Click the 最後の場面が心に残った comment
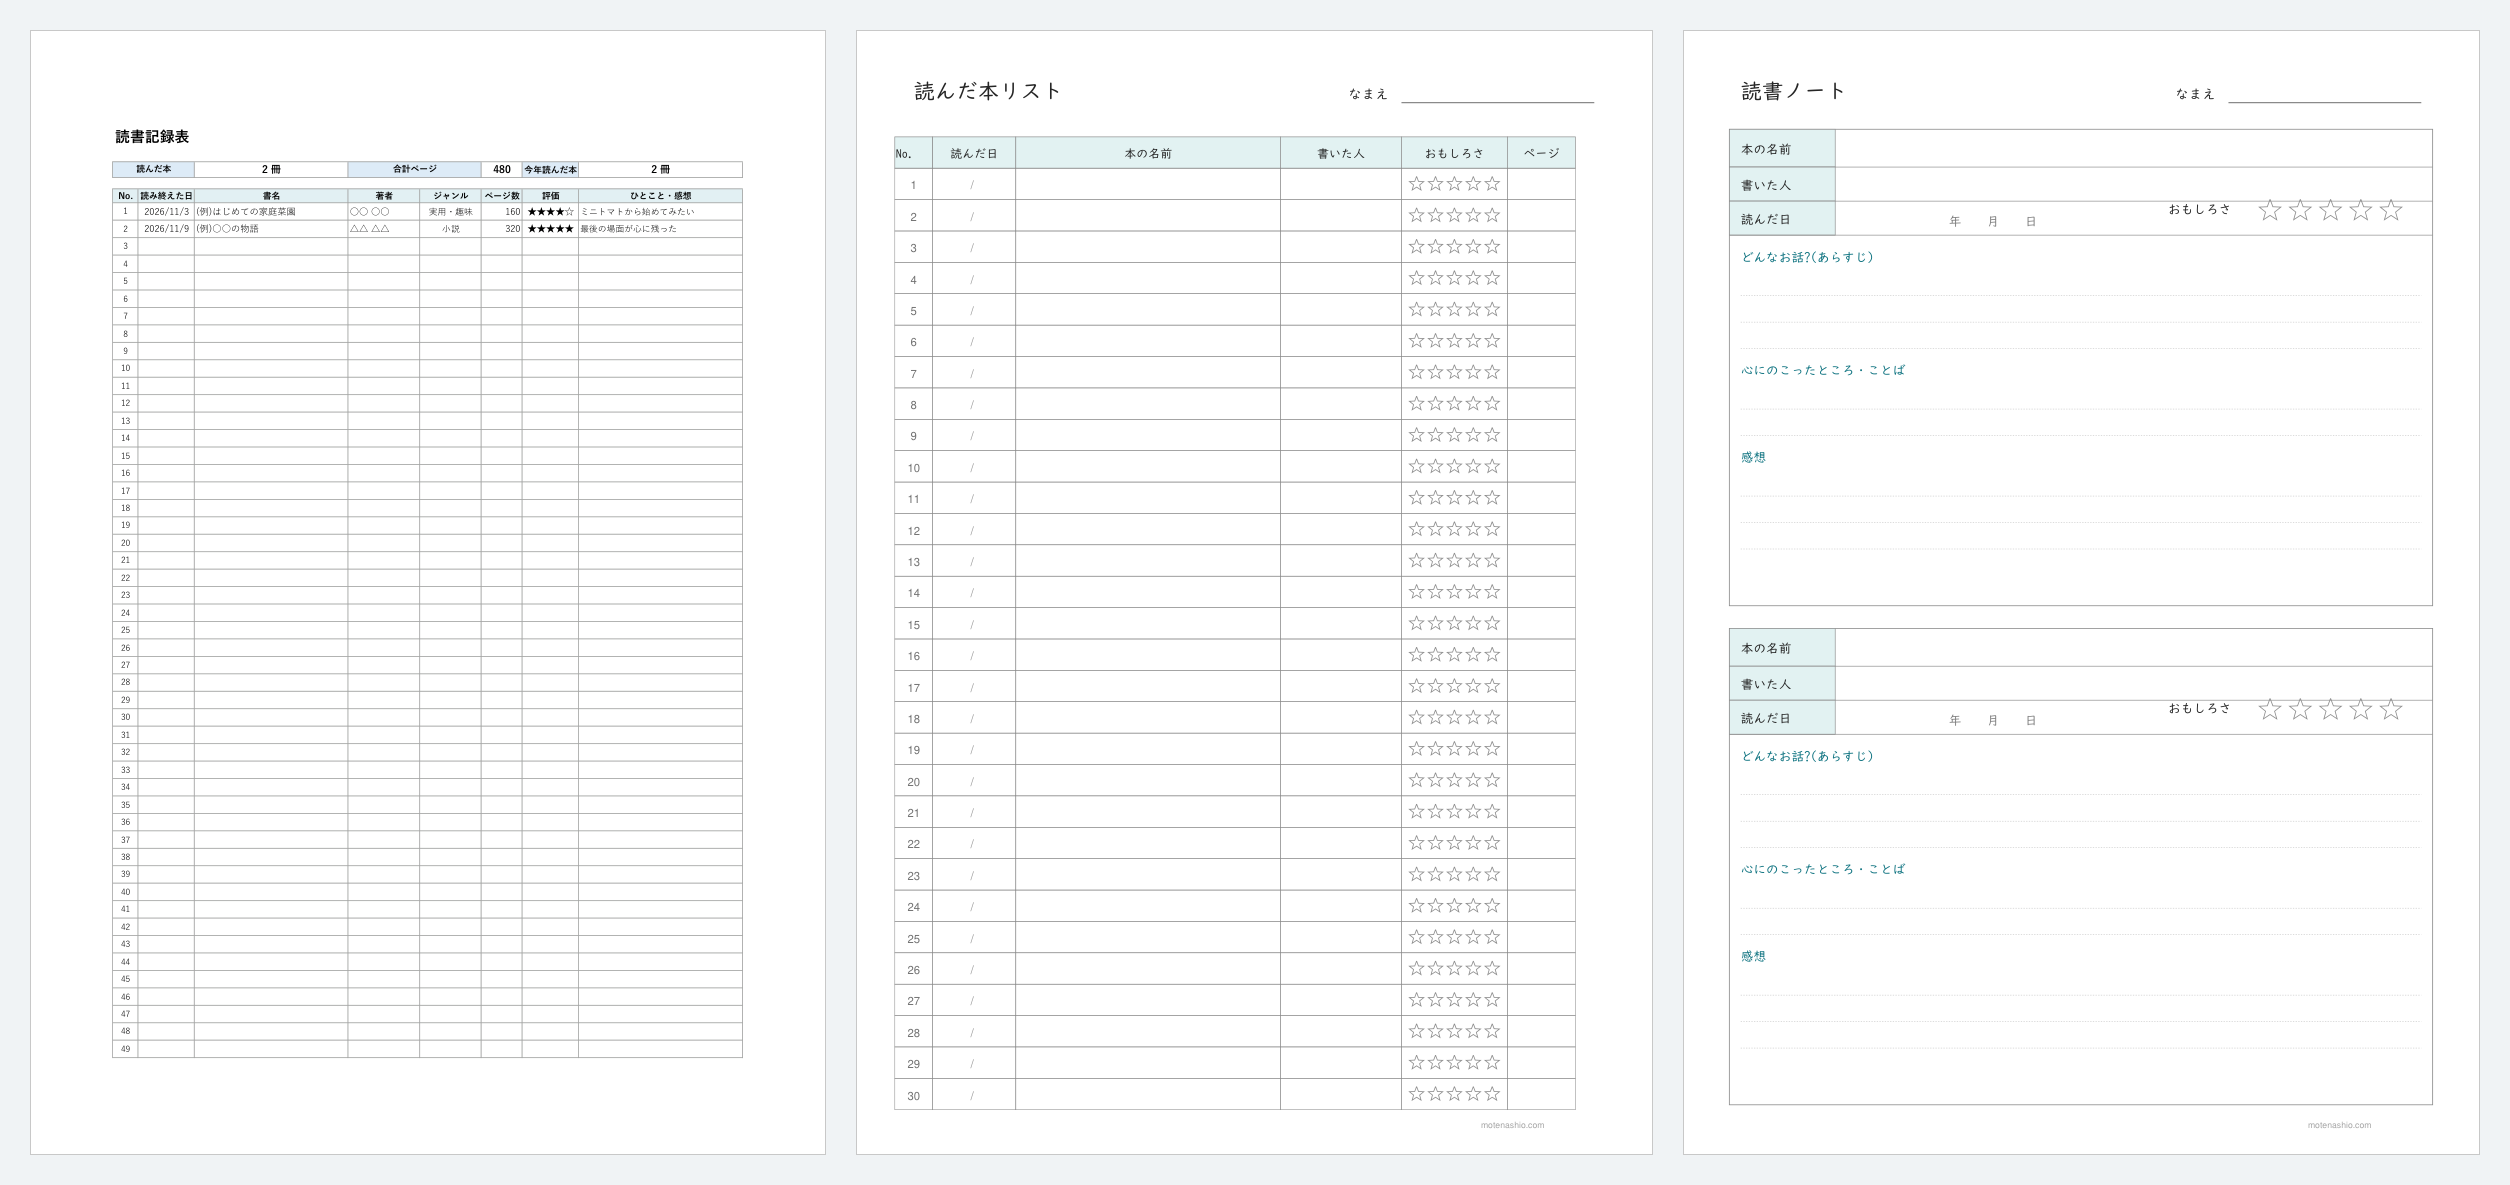 pos(628,229)
